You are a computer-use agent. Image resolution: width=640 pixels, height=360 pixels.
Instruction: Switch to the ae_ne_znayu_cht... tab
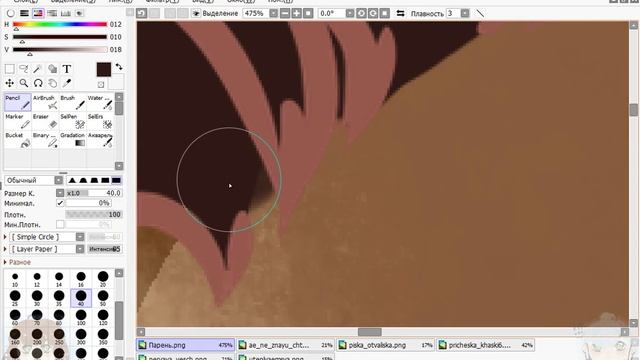286,345
